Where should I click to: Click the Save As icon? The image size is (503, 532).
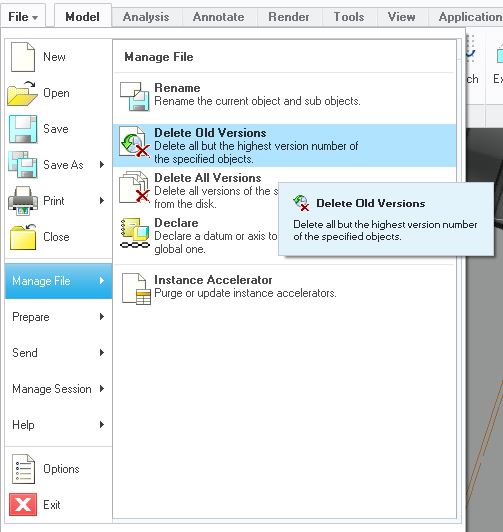(23, 165)
